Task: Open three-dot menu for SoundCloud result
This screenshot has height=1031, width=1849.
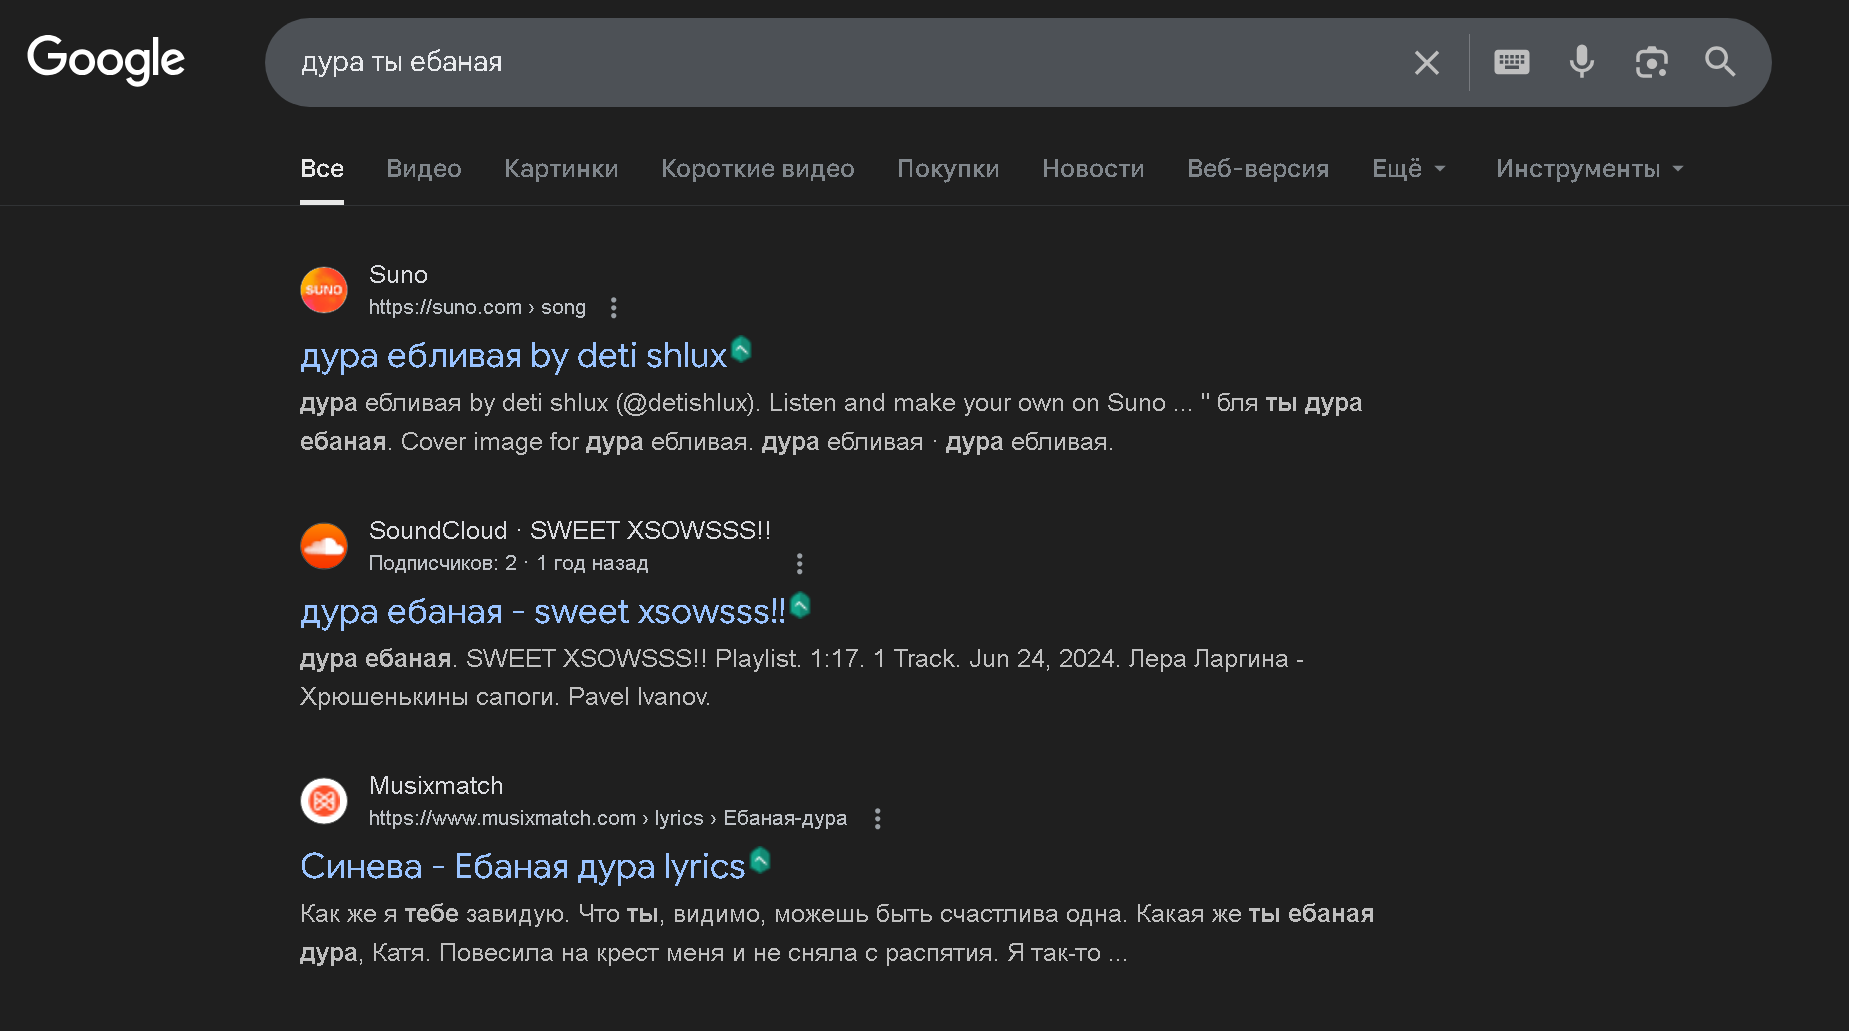Action: coord(799,564)
